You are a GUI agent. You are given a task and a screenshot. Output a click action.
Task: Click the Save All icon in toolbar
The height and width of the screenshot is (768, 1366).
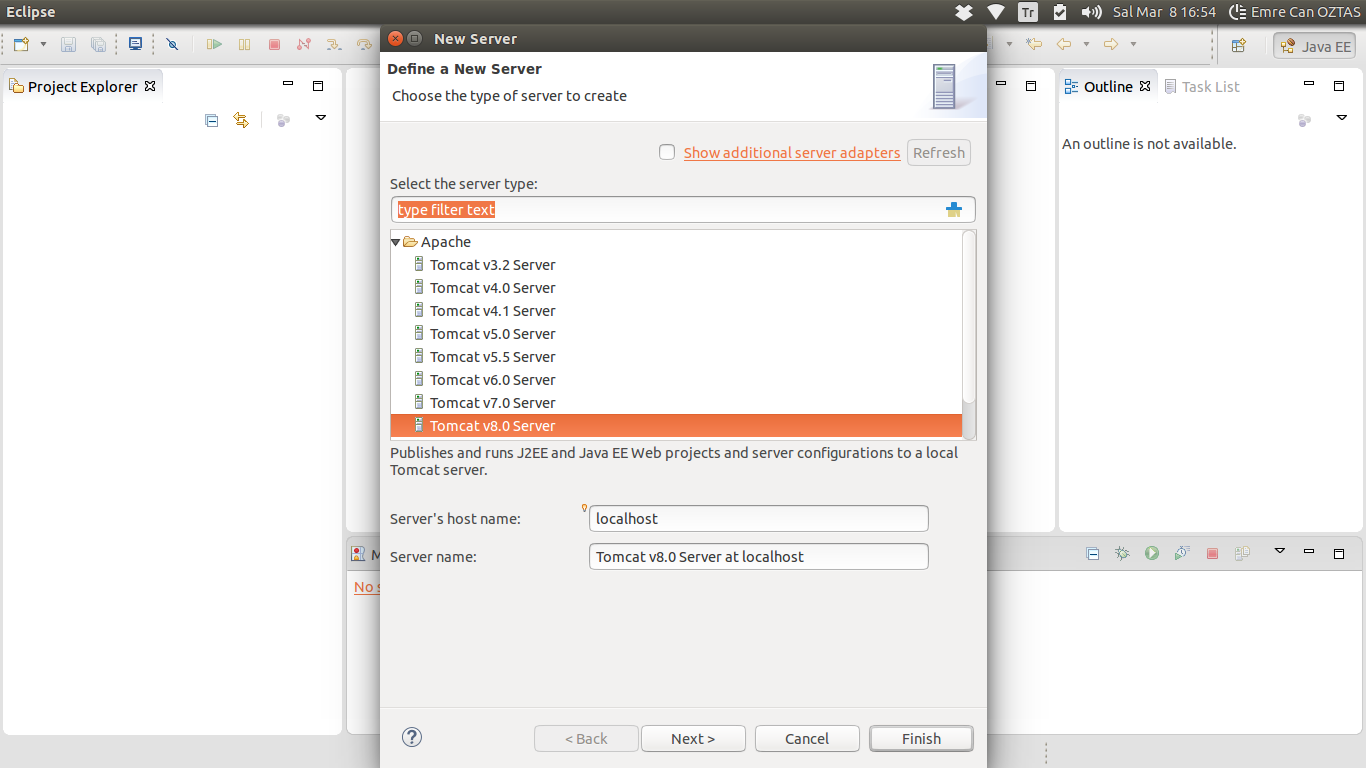(98, 45)
